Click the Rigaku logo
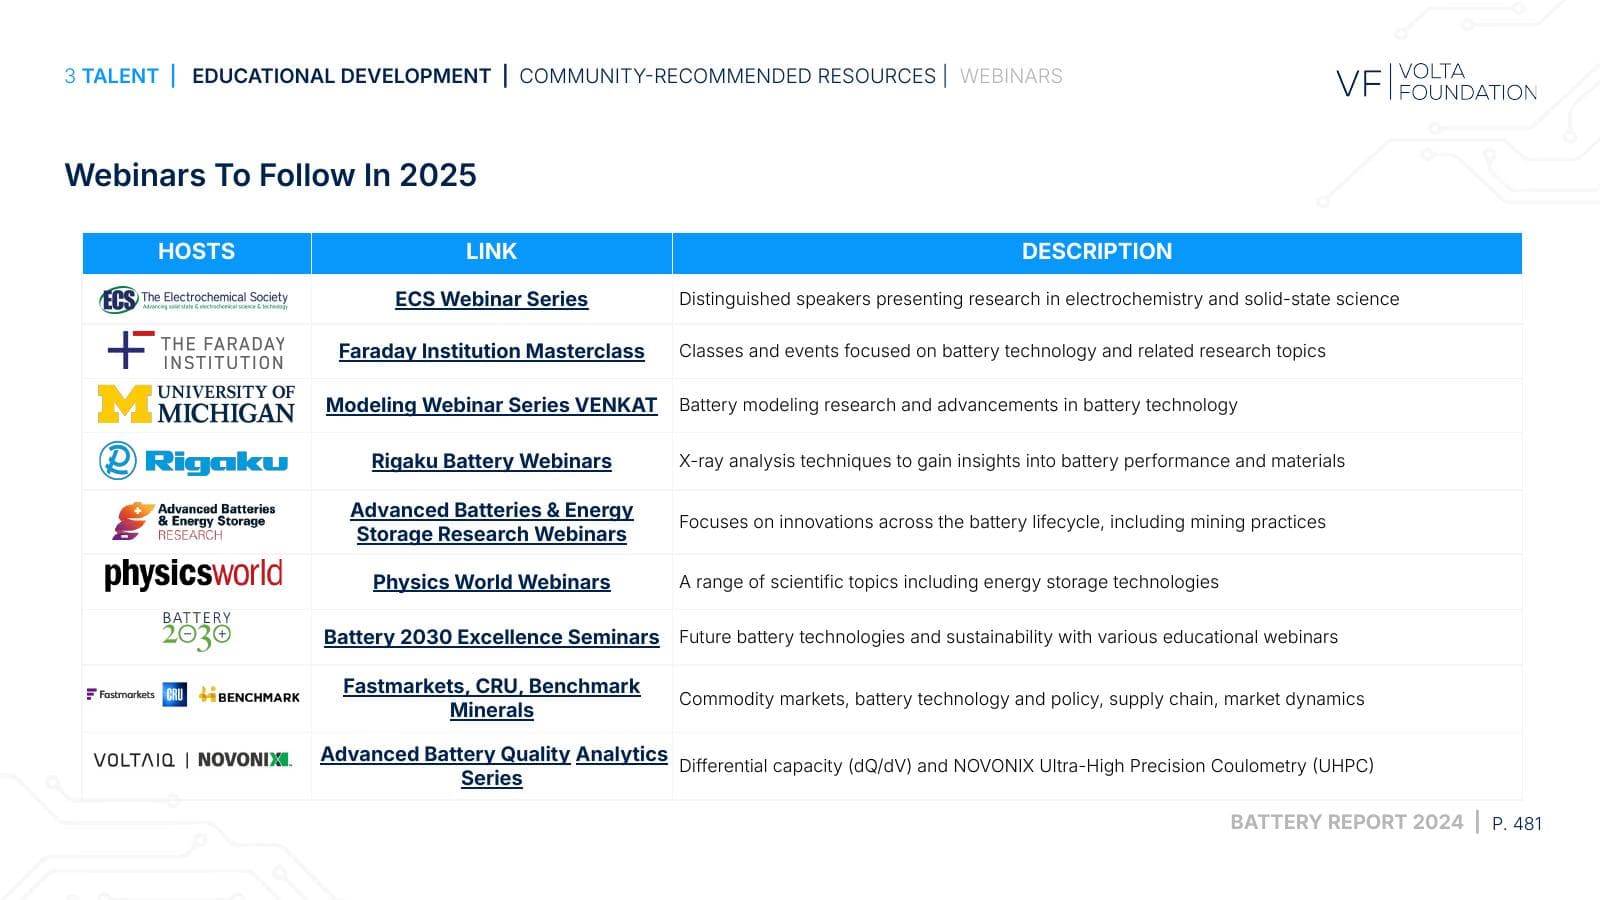This screenshot has width=1600, height=900. 193,461
